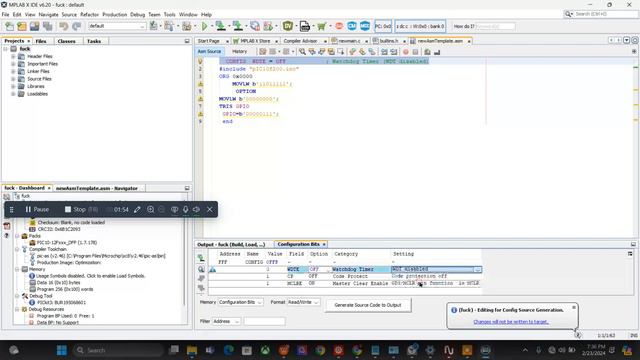Expand the Source Files folder

click(x=13, y=79)
